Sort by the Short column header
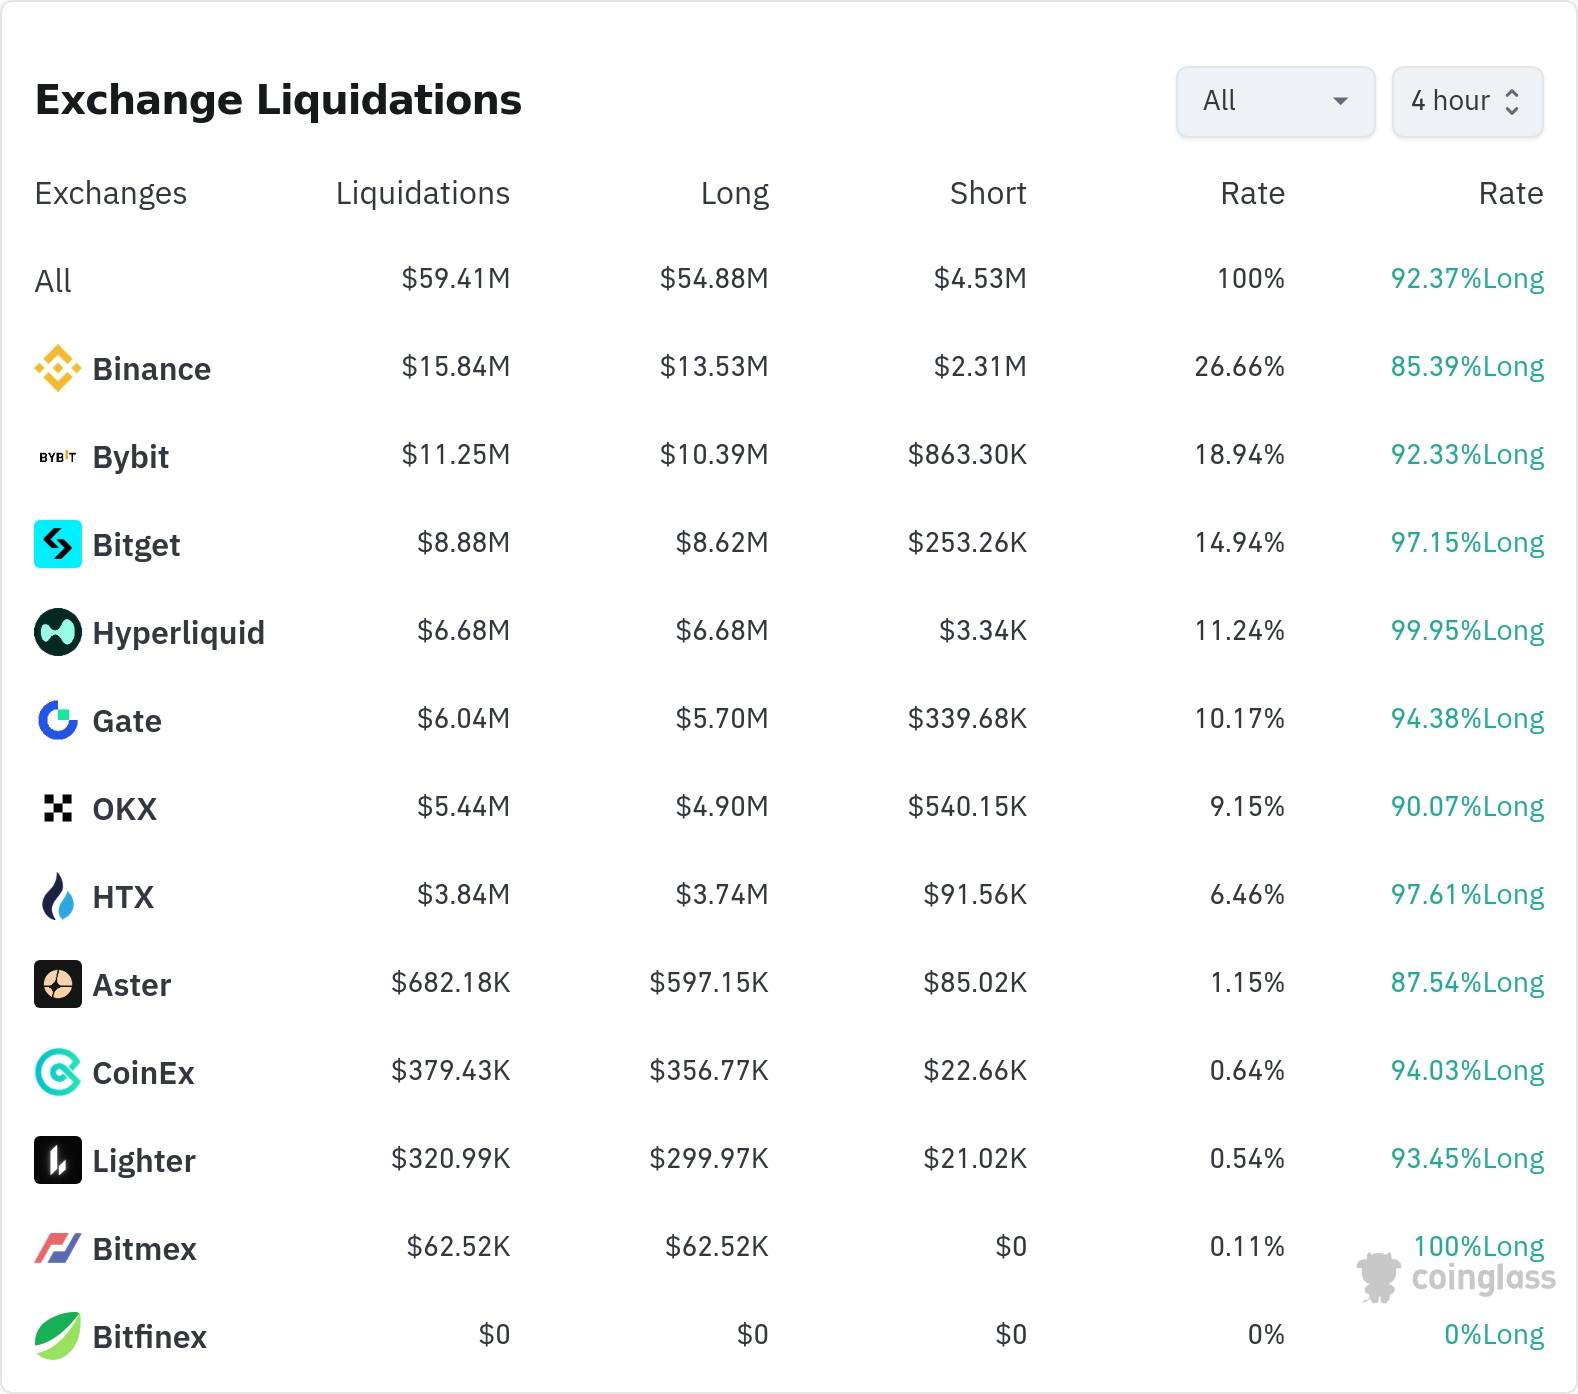1578x1394 pixels. tap(987, 193)
